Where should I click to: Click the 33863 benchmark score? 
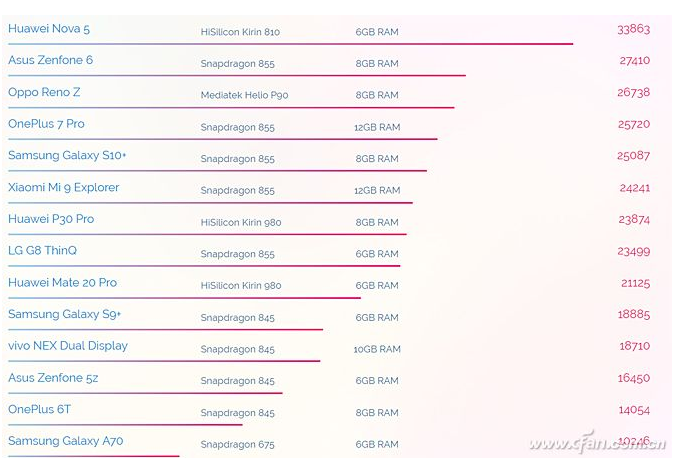pyautogui.click(x=633, y=29)
